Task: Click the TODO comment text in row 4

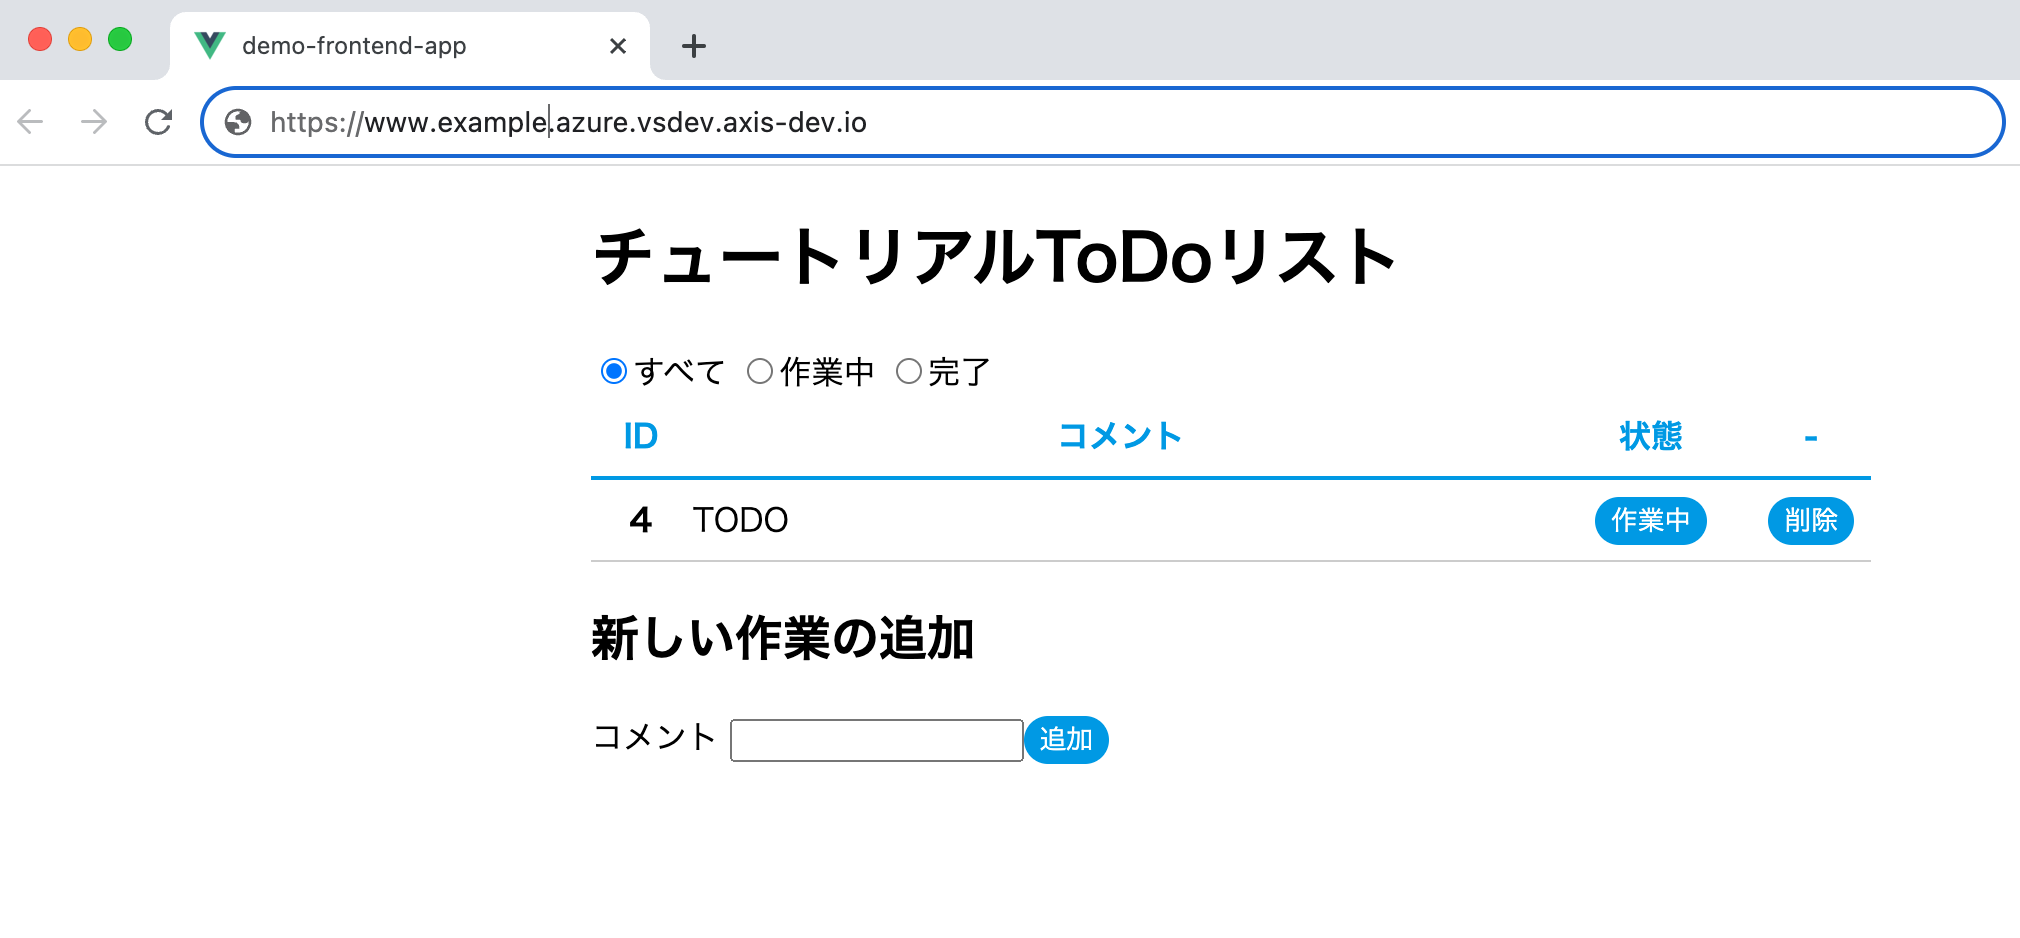Action: pyautogui.click(x=740, y=521)
